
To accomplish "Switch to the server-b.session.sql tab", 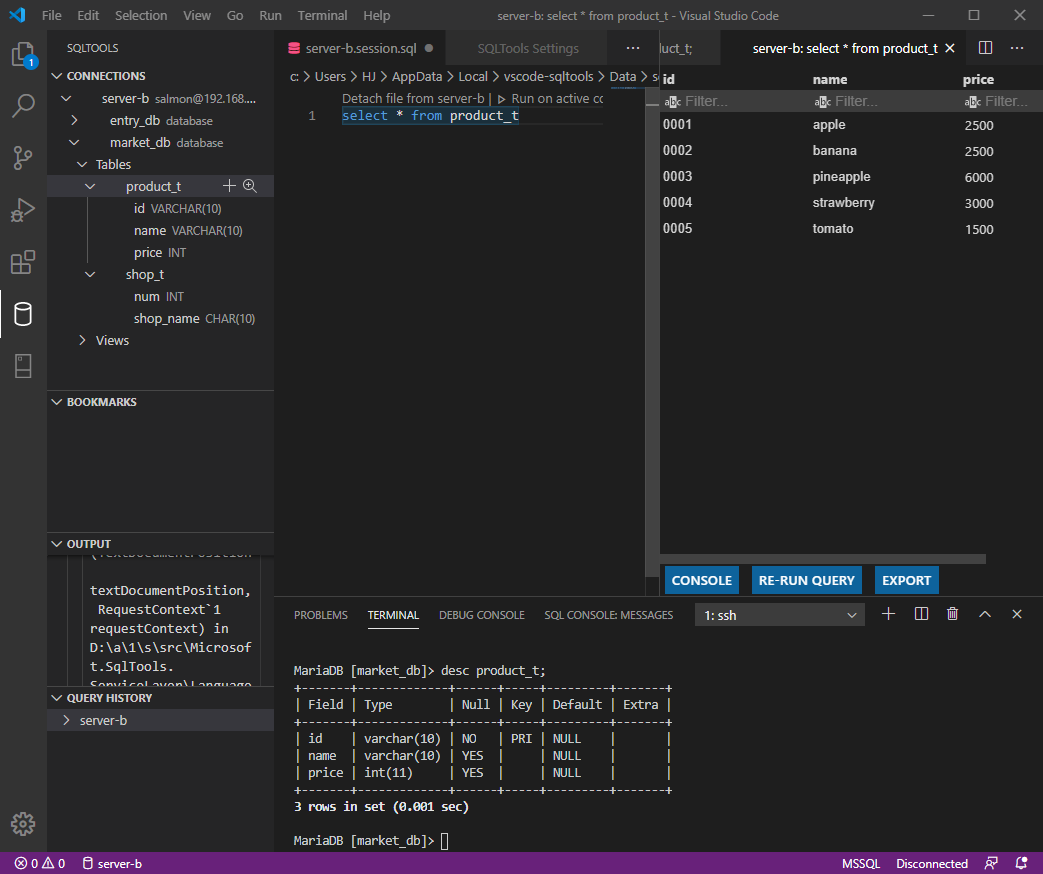I will point(361,48).
